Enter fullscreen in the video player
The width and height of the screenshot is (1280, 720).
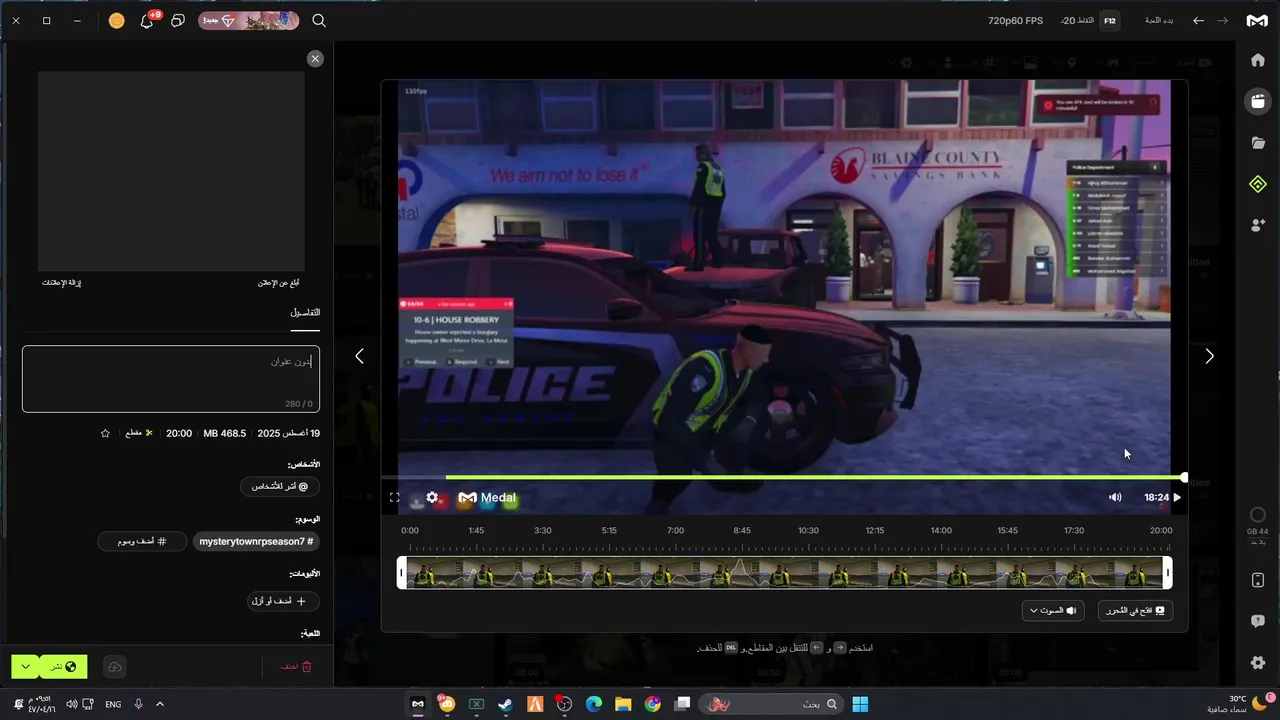(394, 497)
